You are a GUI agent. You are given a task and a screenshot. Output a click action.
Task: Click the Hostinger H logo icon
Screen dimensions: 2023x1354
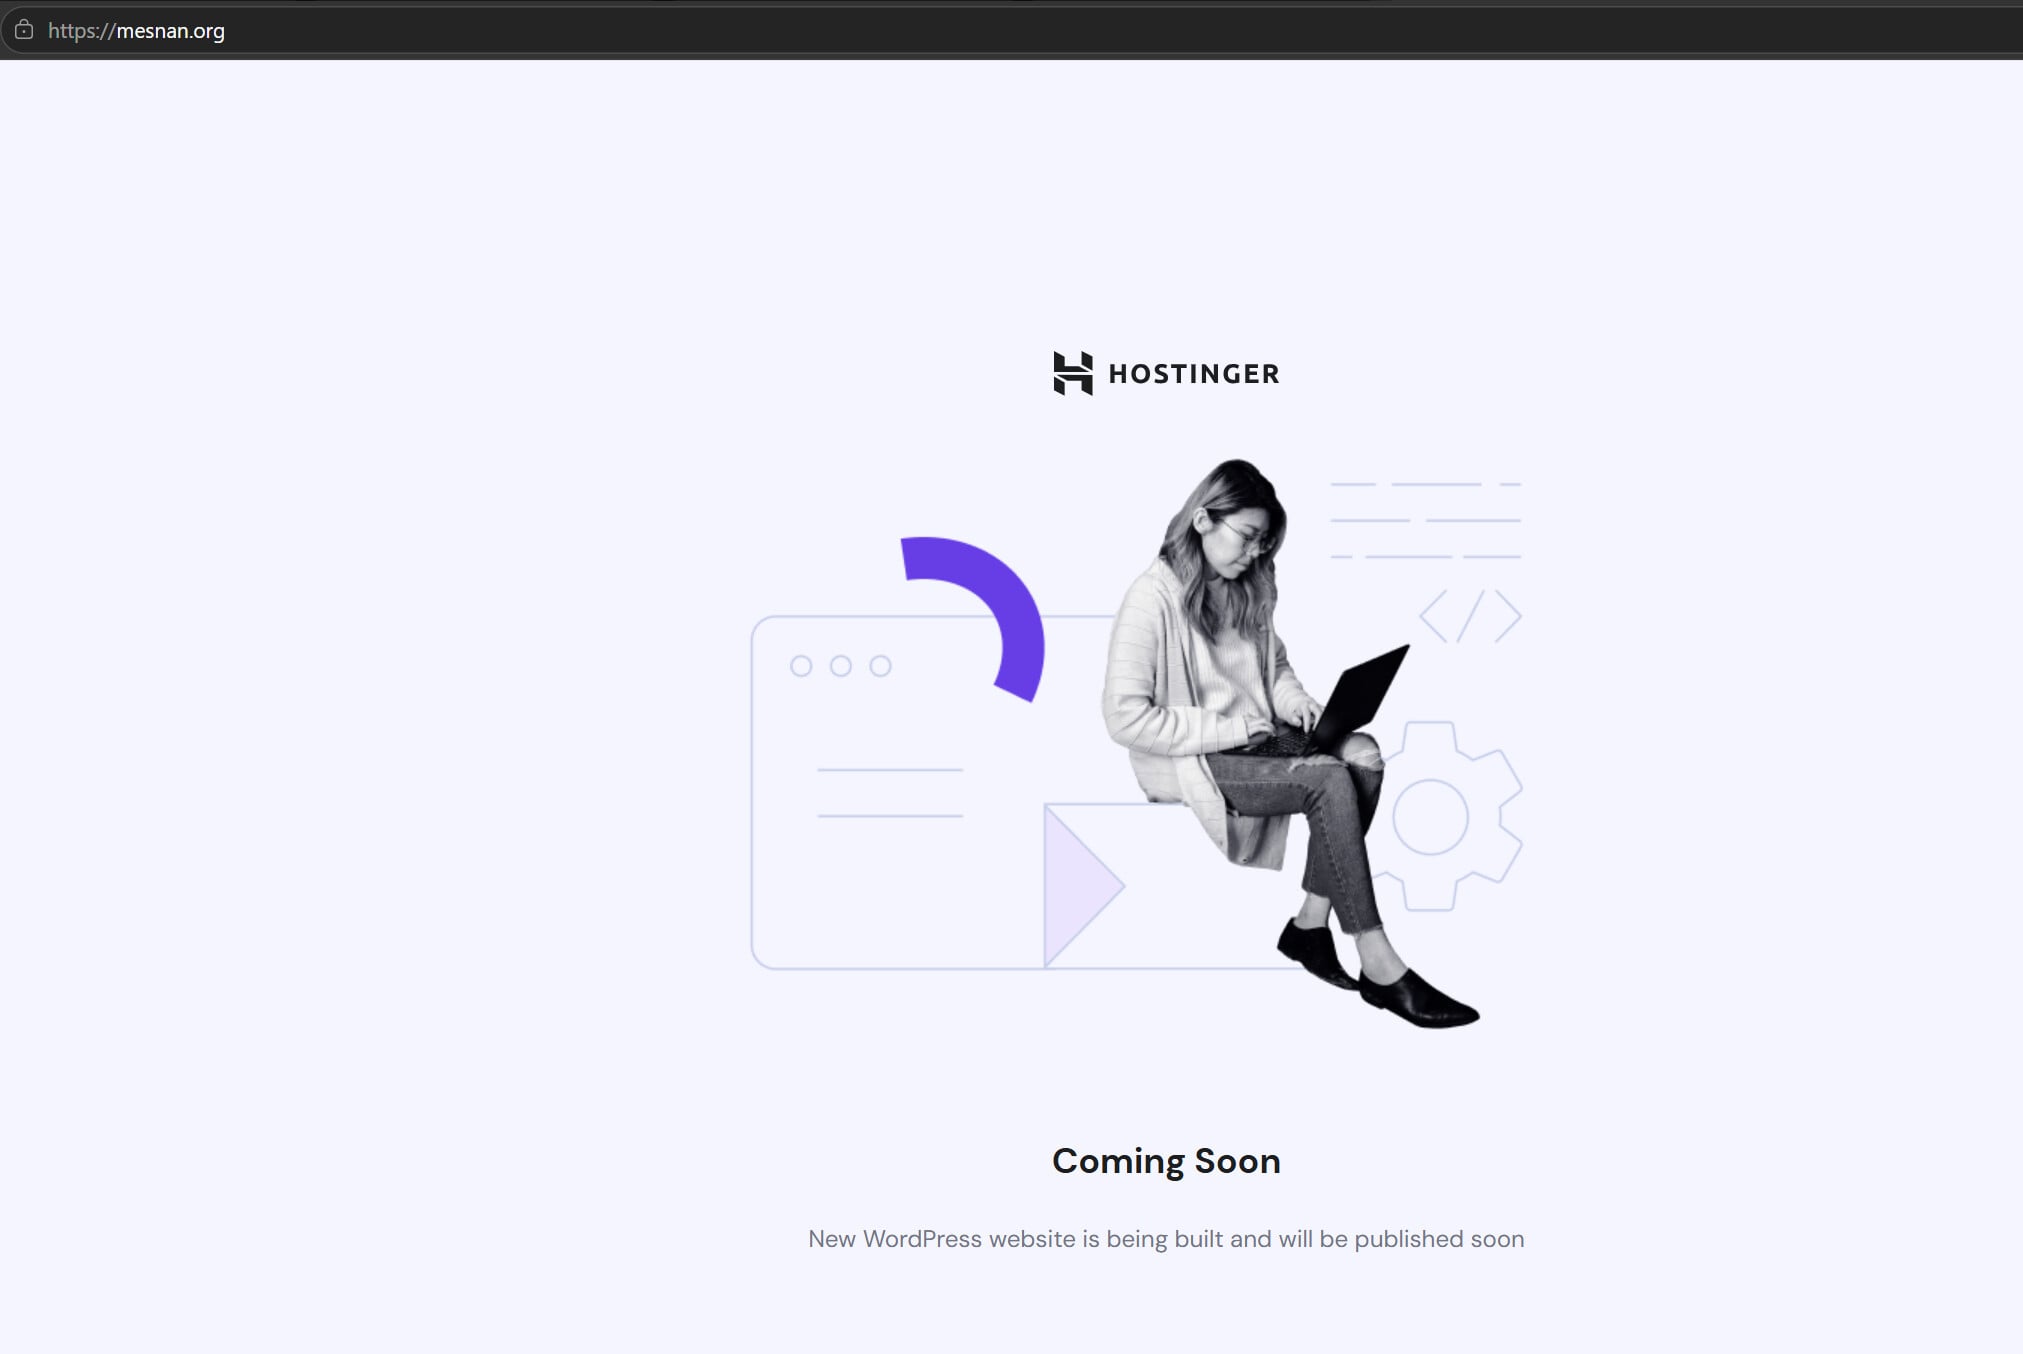tap(1073, 373)
